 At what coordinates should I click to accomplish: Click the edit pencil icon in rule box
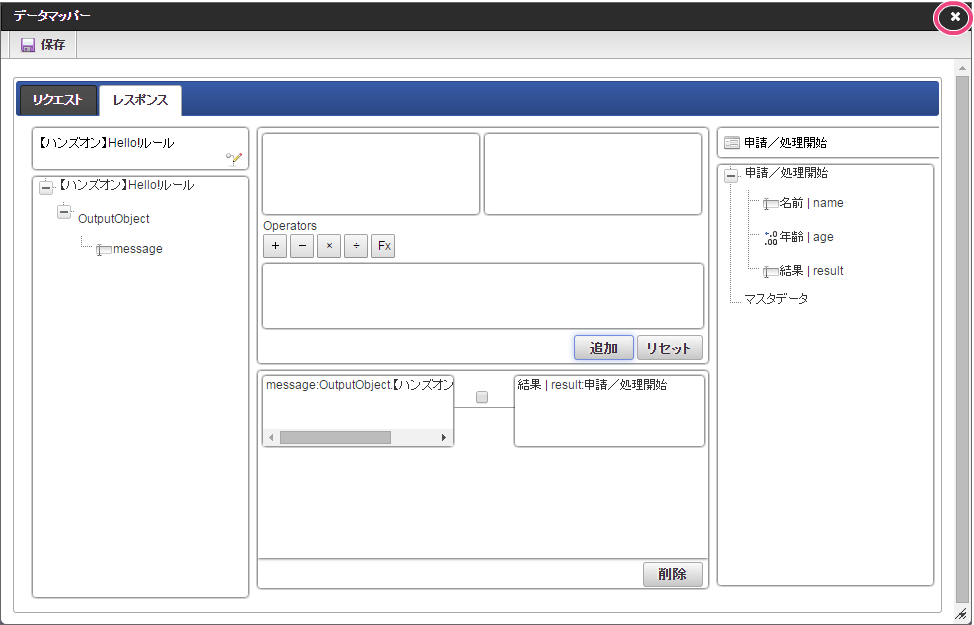pos(234,159)
